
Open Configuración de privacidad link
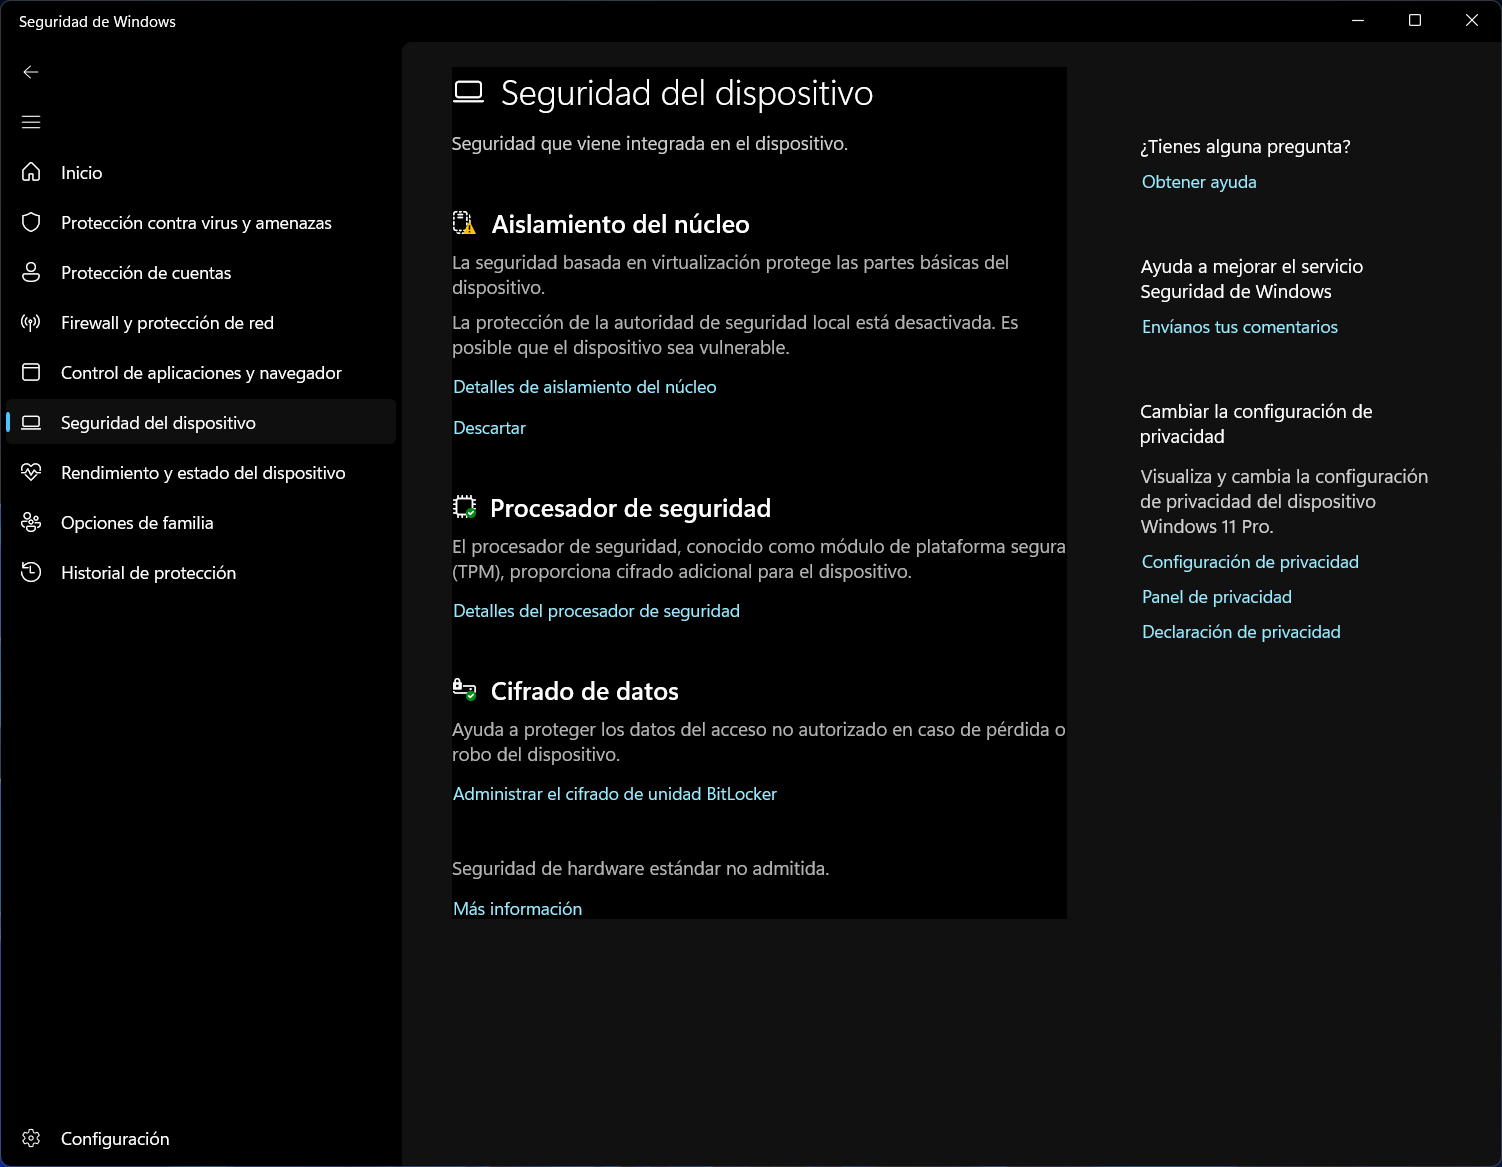tap(1250, 562)
